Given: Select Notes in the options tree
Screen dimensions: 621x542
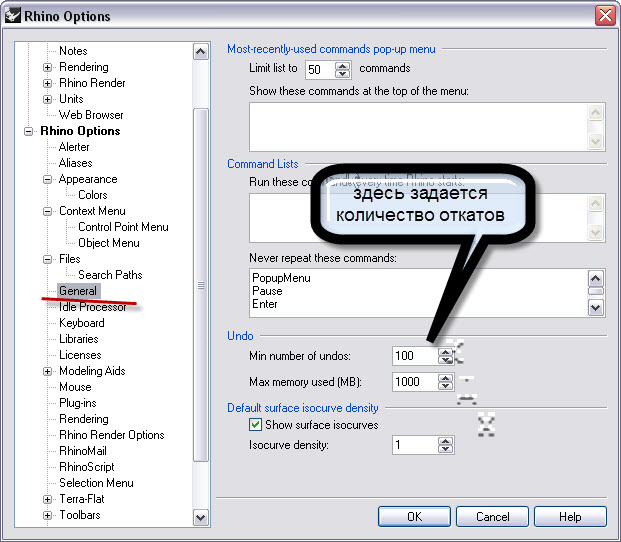Looking at the screenshot, I should 73,51.
